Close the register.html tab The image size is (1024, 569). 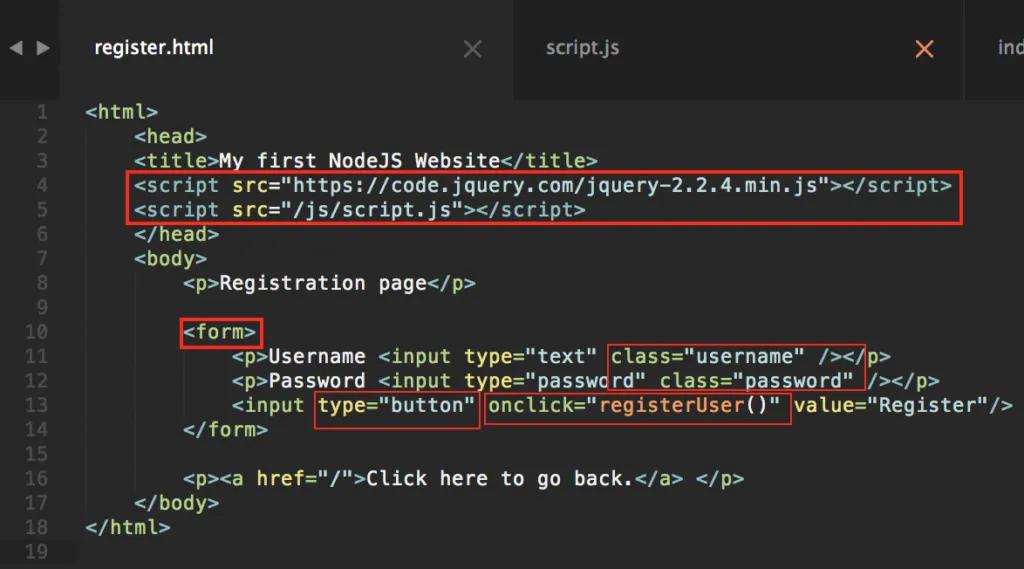472,48
